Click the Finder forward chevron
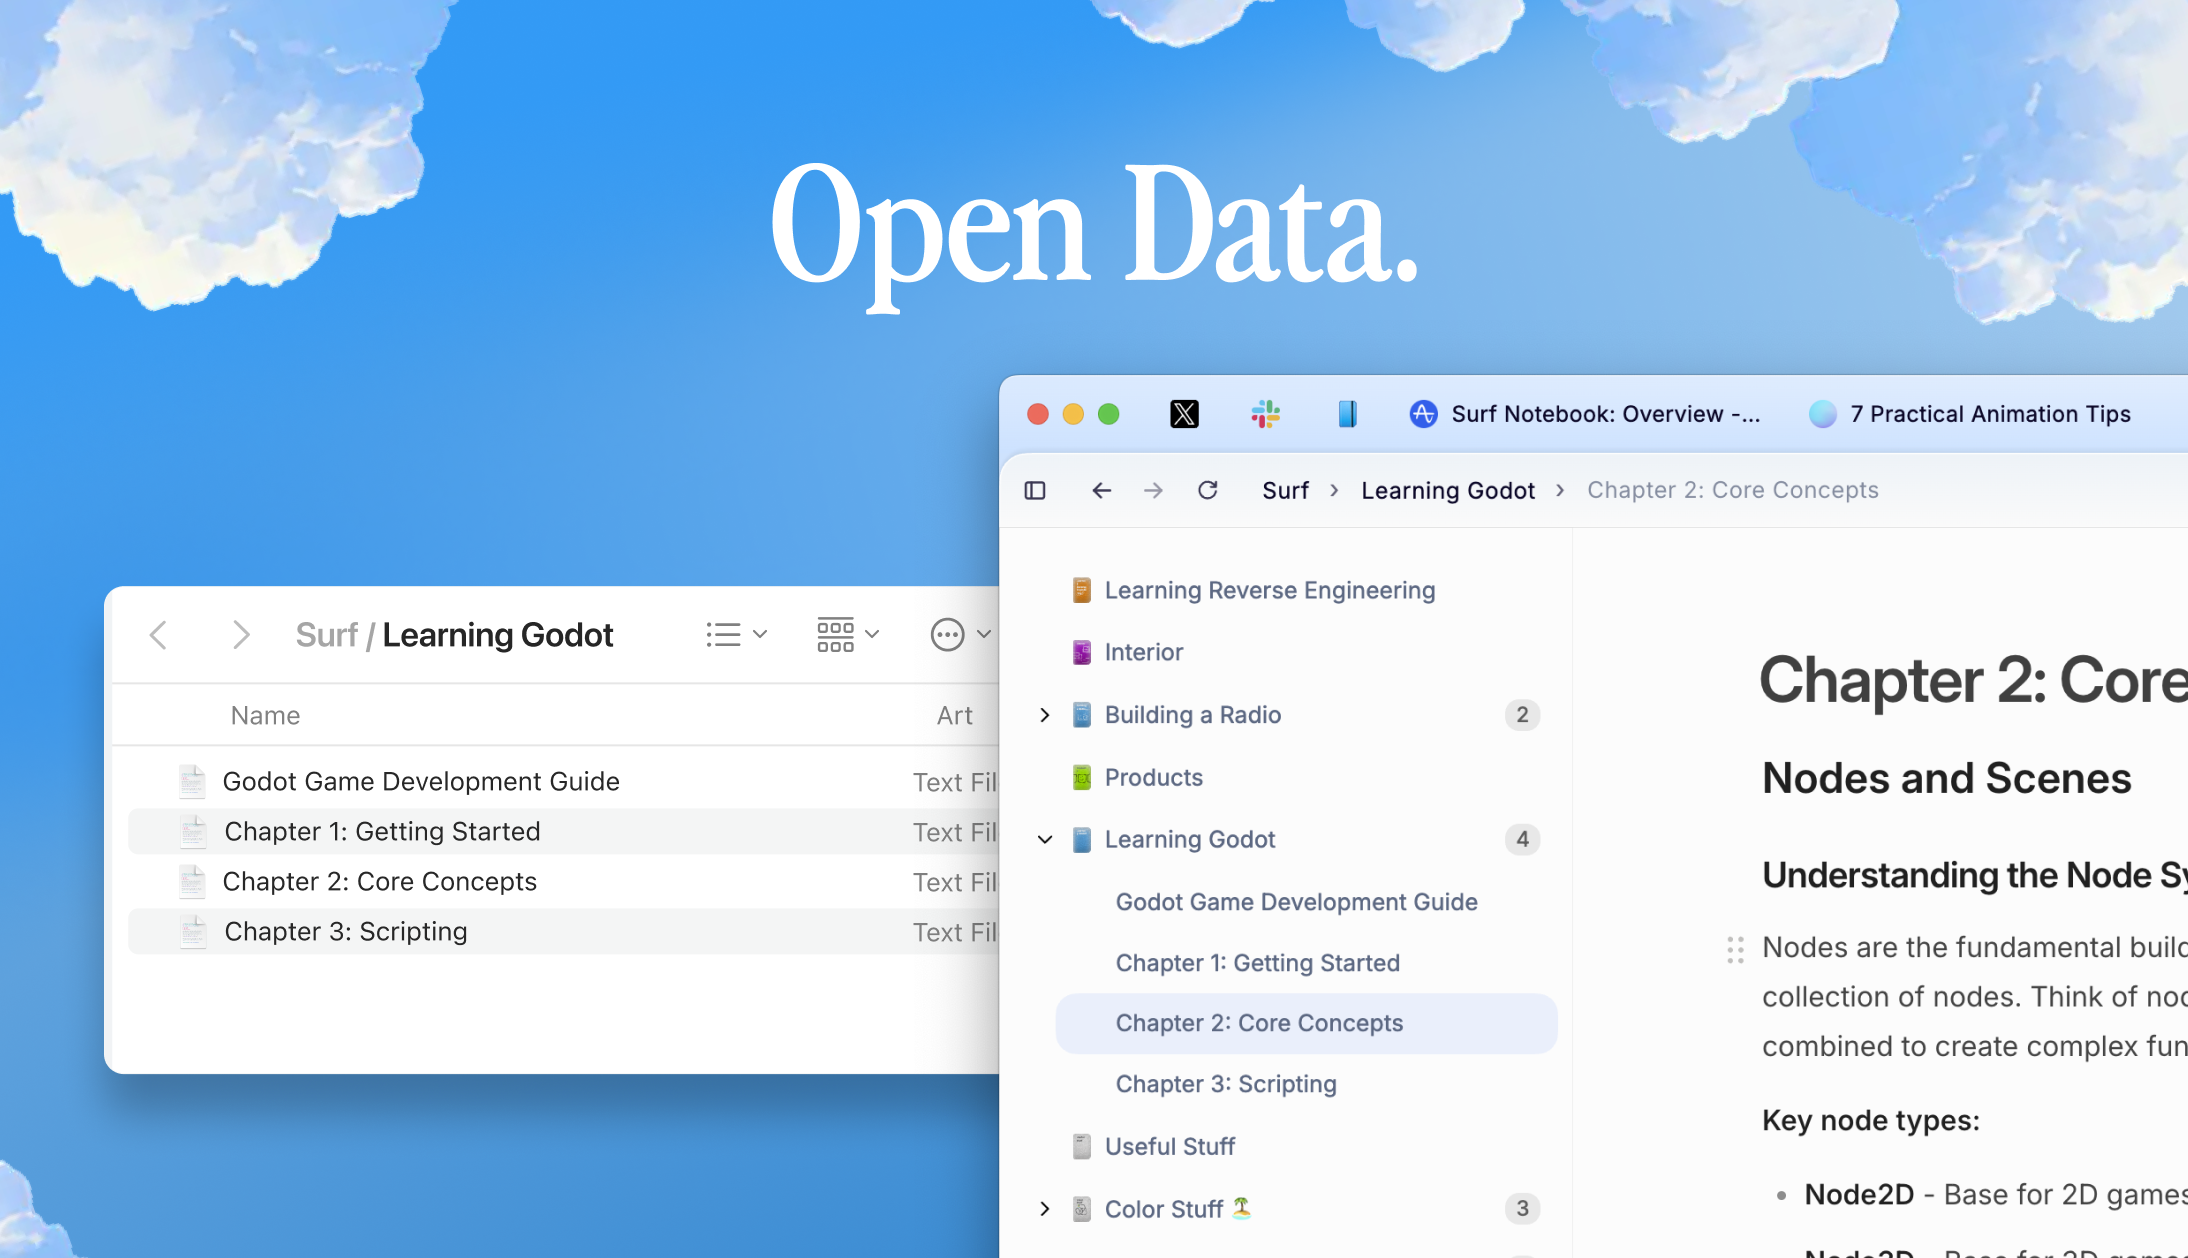Viewport: 2188px width, 1258px height. [x=240, y=635]
